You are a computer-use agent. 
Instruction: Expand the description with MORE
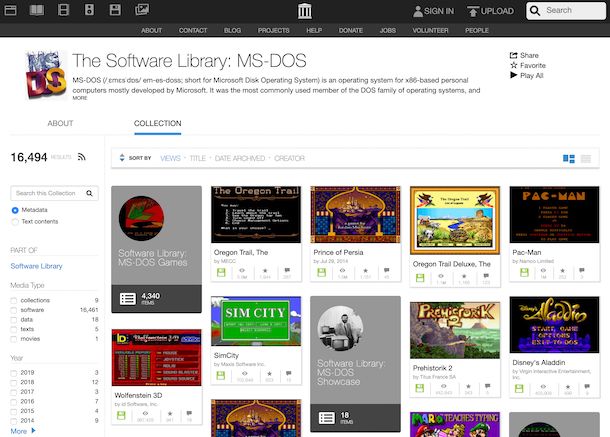pos(80,98)
